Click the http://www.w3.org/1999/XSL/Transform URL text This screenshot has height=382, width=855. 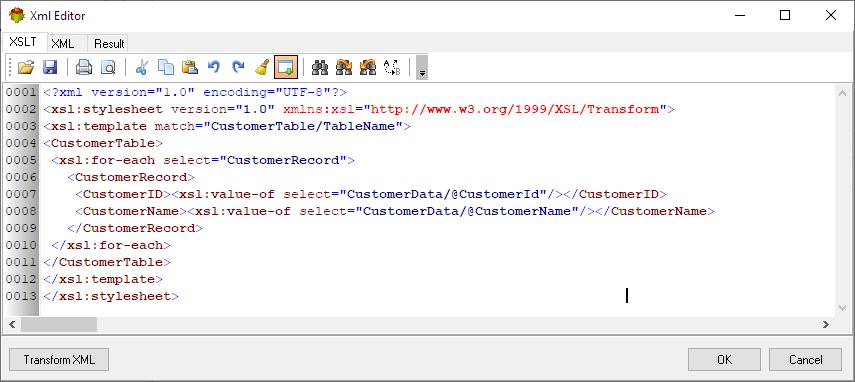coord(515,109)
